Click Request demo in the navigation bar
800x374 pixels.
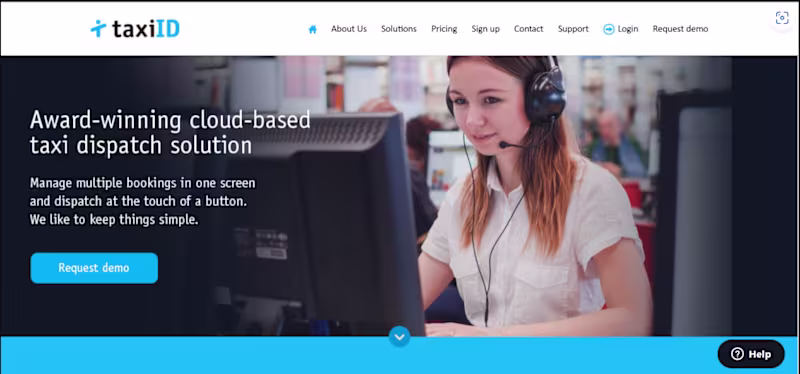(681, 29)
